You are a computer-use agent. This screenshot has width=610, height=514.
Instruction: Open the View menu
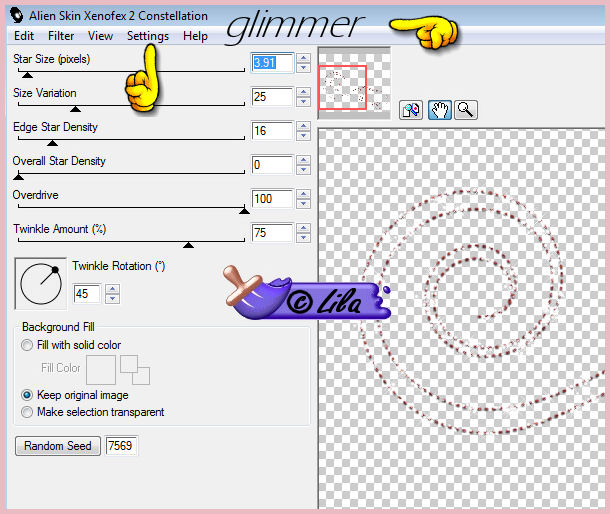point(100,36)
